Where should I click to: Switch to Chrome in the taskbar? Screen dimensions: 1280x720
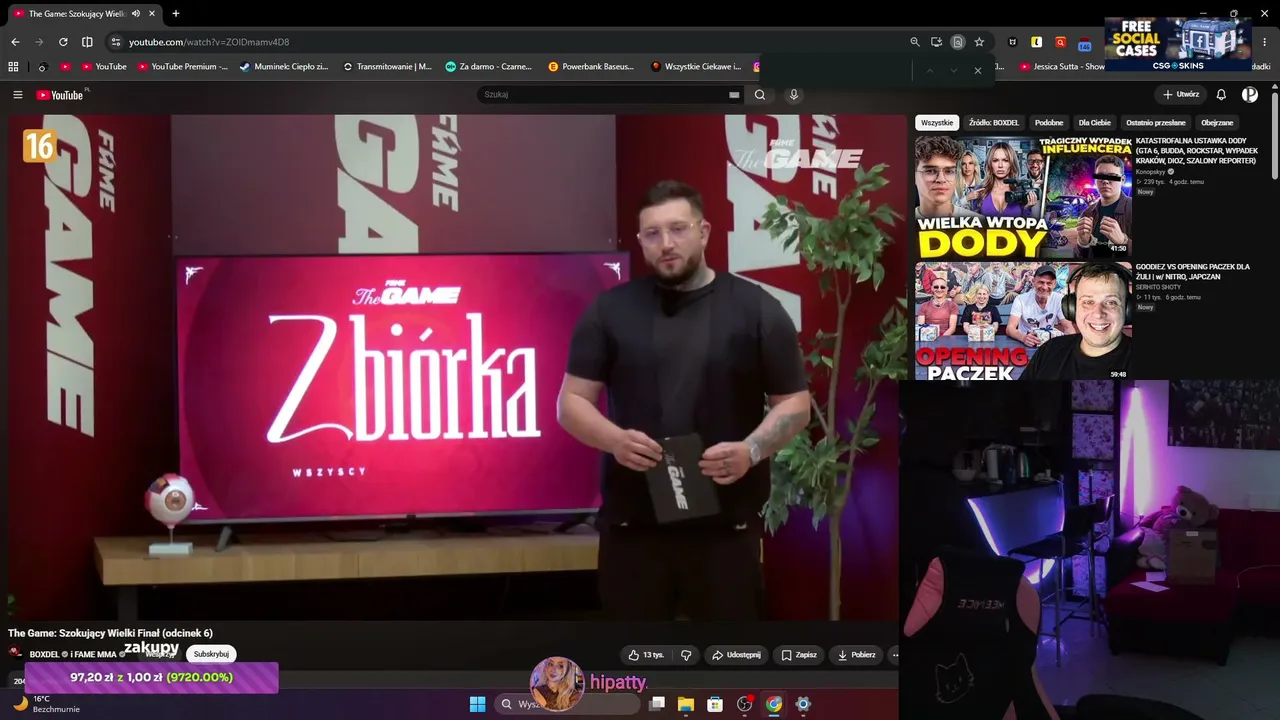tap(774, 704)
